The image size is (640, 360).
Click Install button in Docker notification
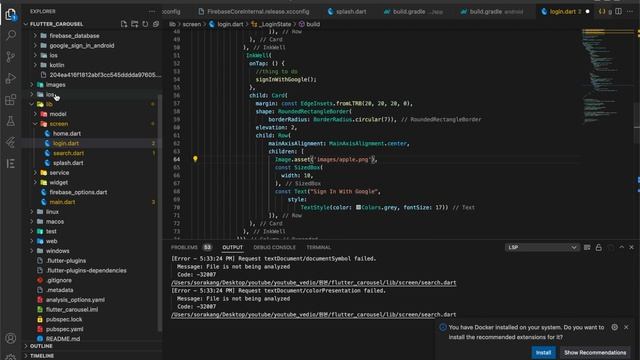tap(543, 352)
